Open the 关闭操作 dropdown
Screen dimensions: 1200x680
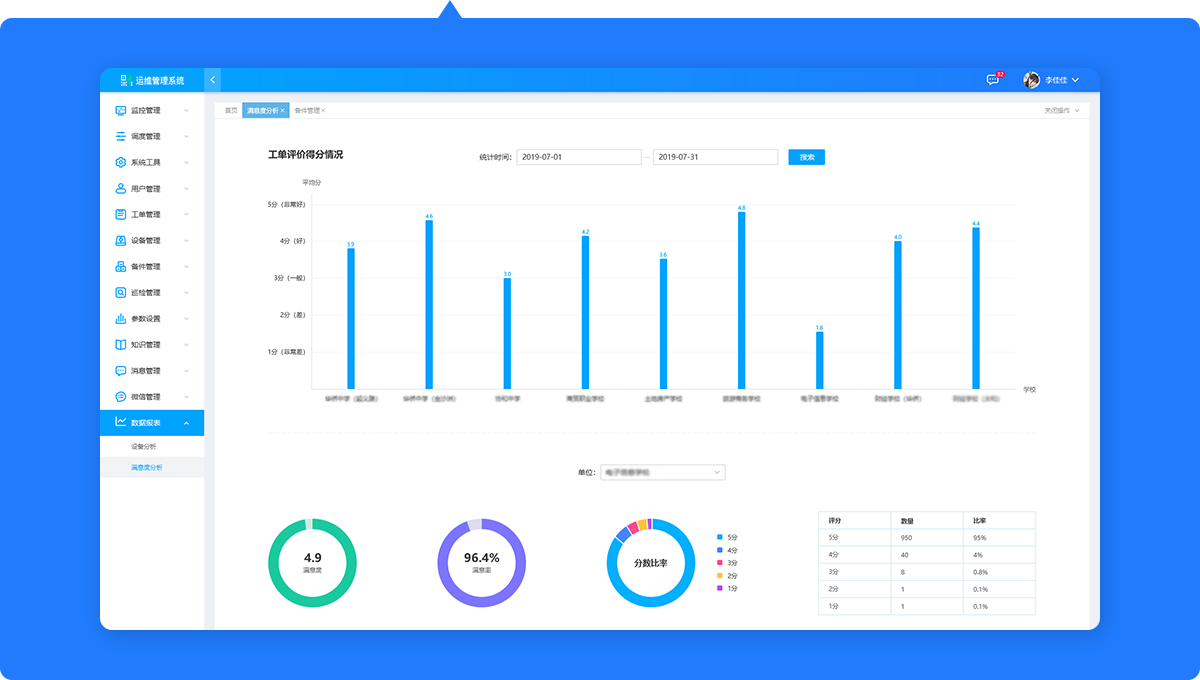tap(1062, 110)
